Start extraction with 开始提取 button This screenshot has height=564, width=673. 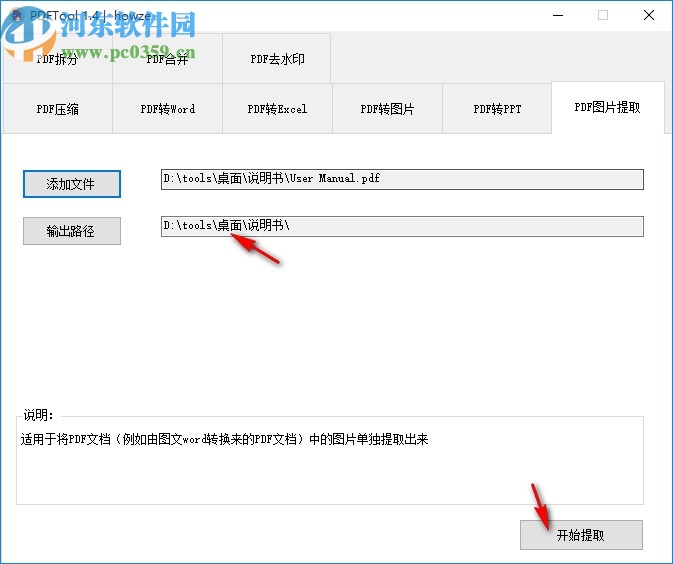pyautogui.click(x=581, y=535)
